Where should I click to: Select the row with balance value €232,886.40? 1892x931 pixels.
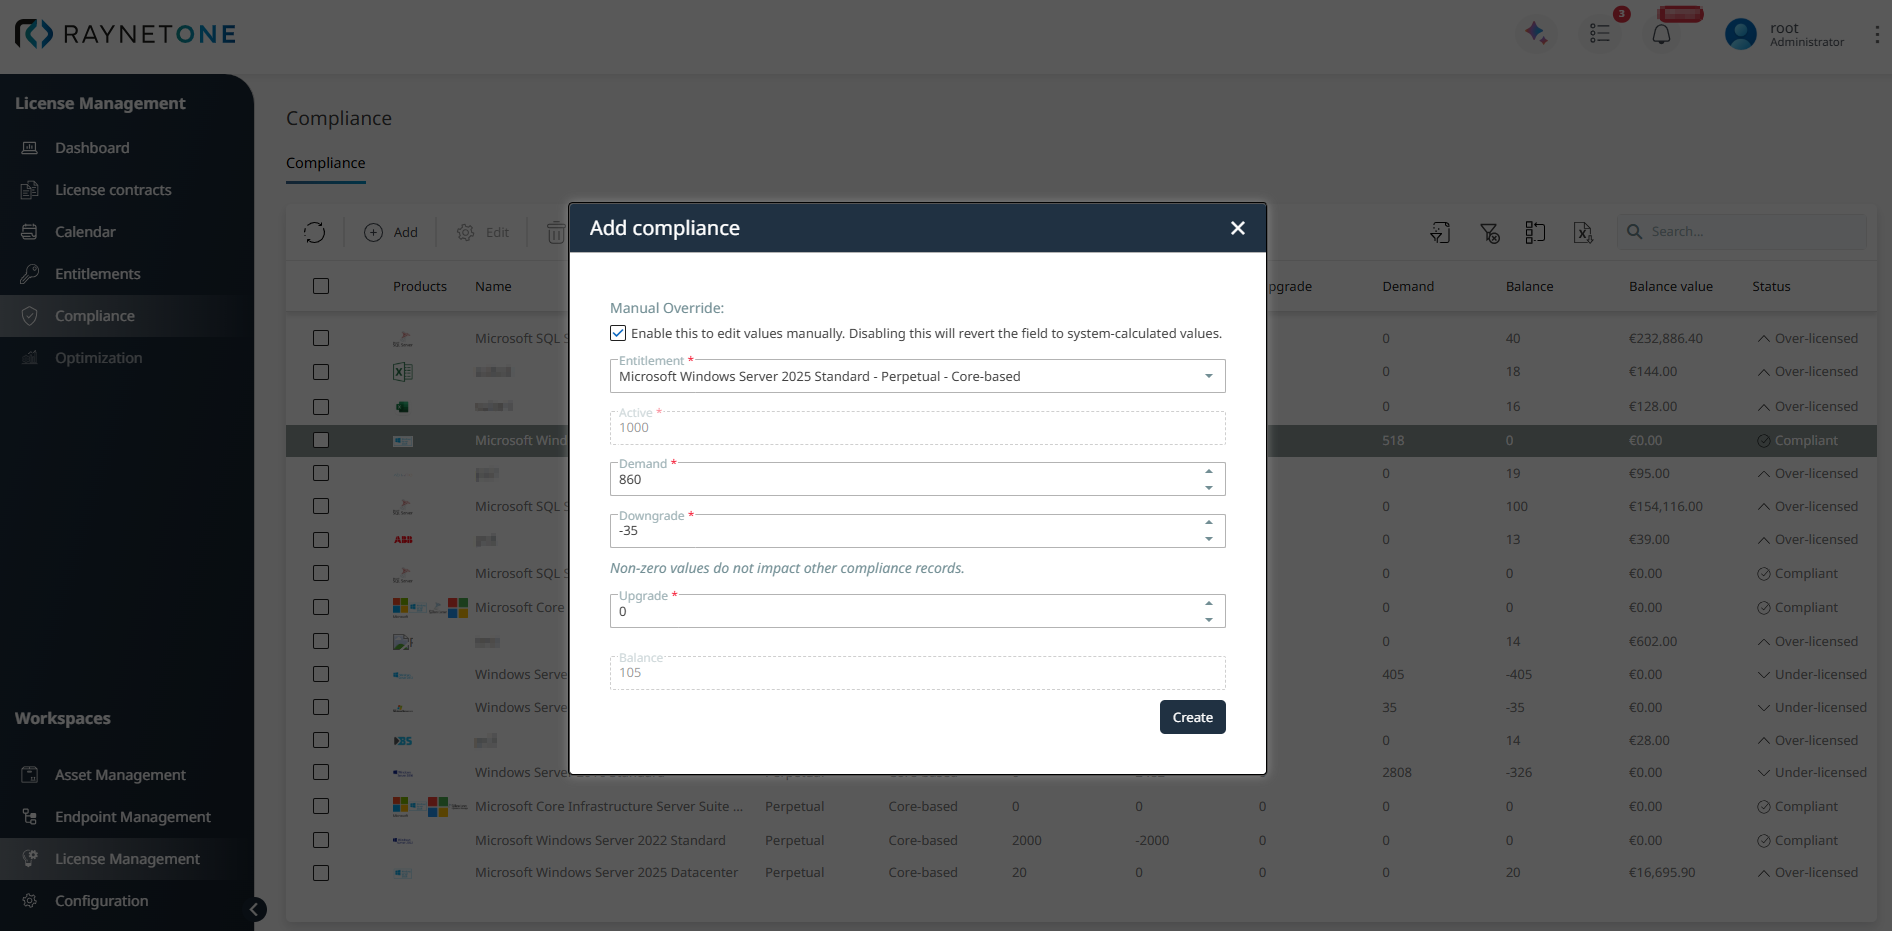[x=321, y=338]
